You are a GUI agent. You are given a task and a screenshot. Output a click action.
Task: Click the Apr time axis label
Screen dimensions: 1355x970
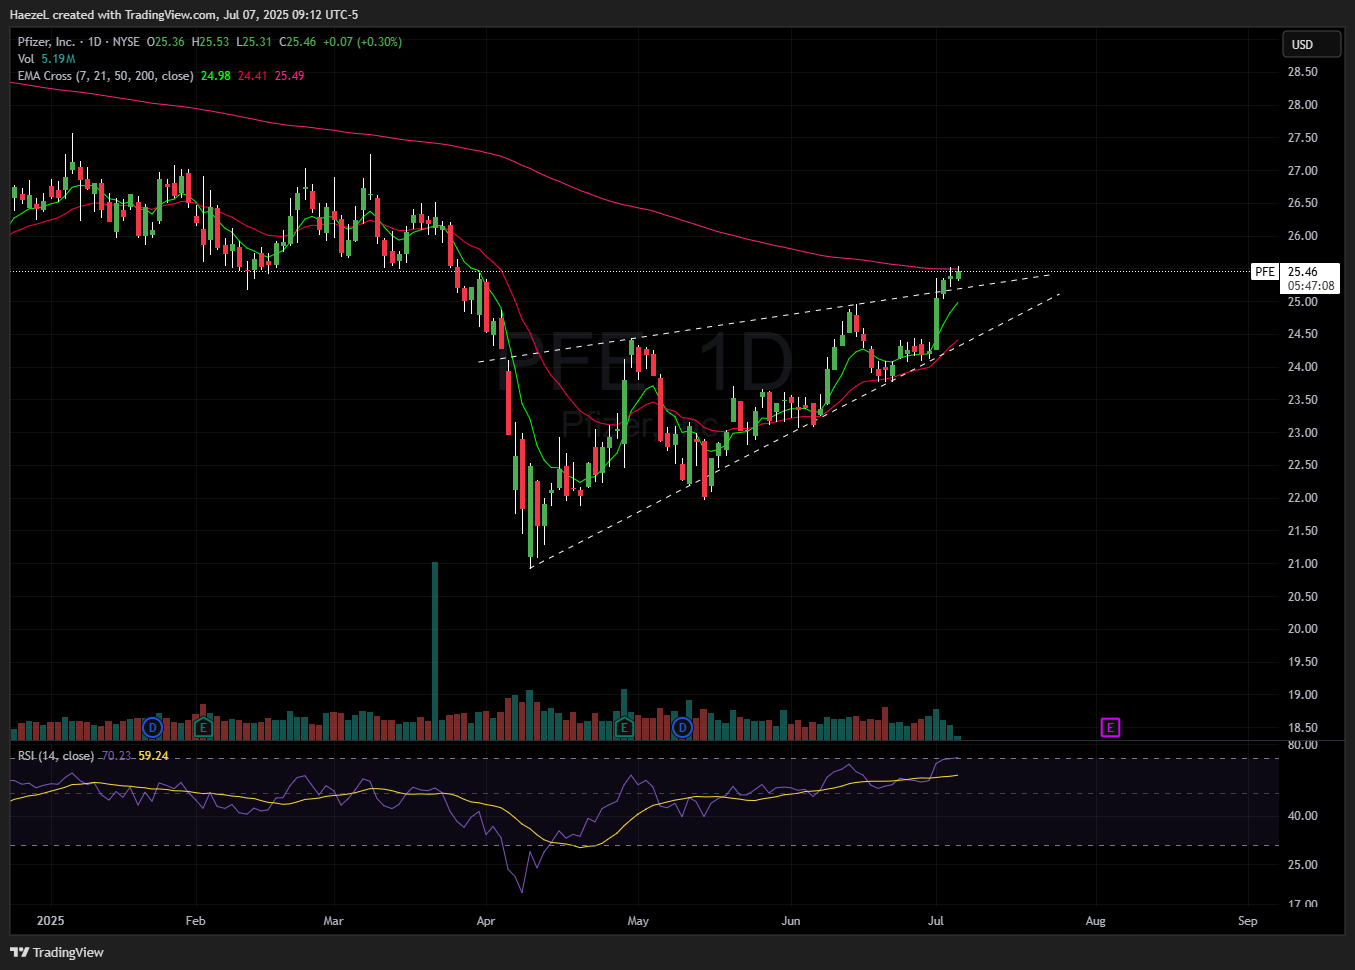point(486,921)
